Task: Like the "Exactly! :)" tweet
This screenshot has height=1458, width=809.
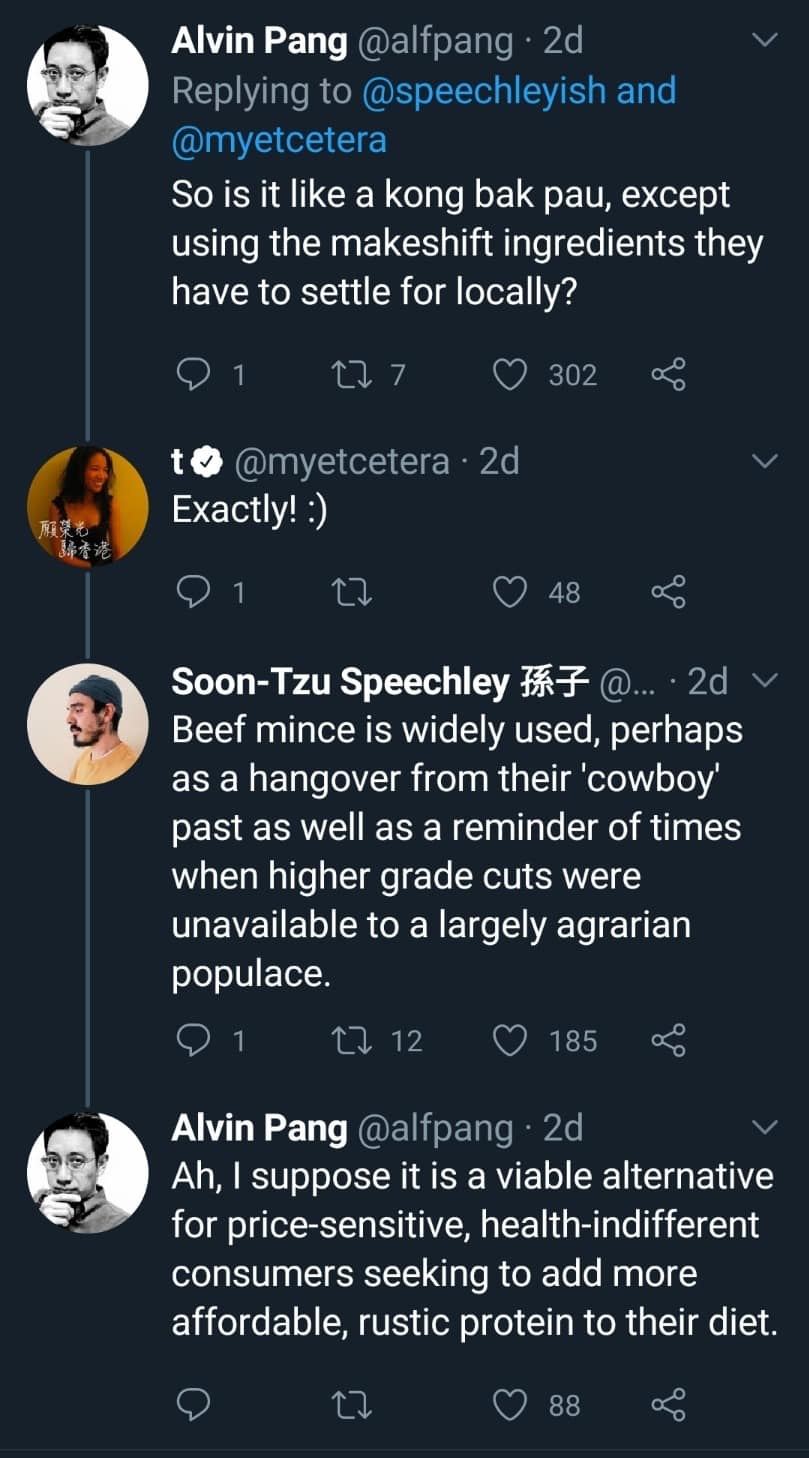Action: point(510,593)
